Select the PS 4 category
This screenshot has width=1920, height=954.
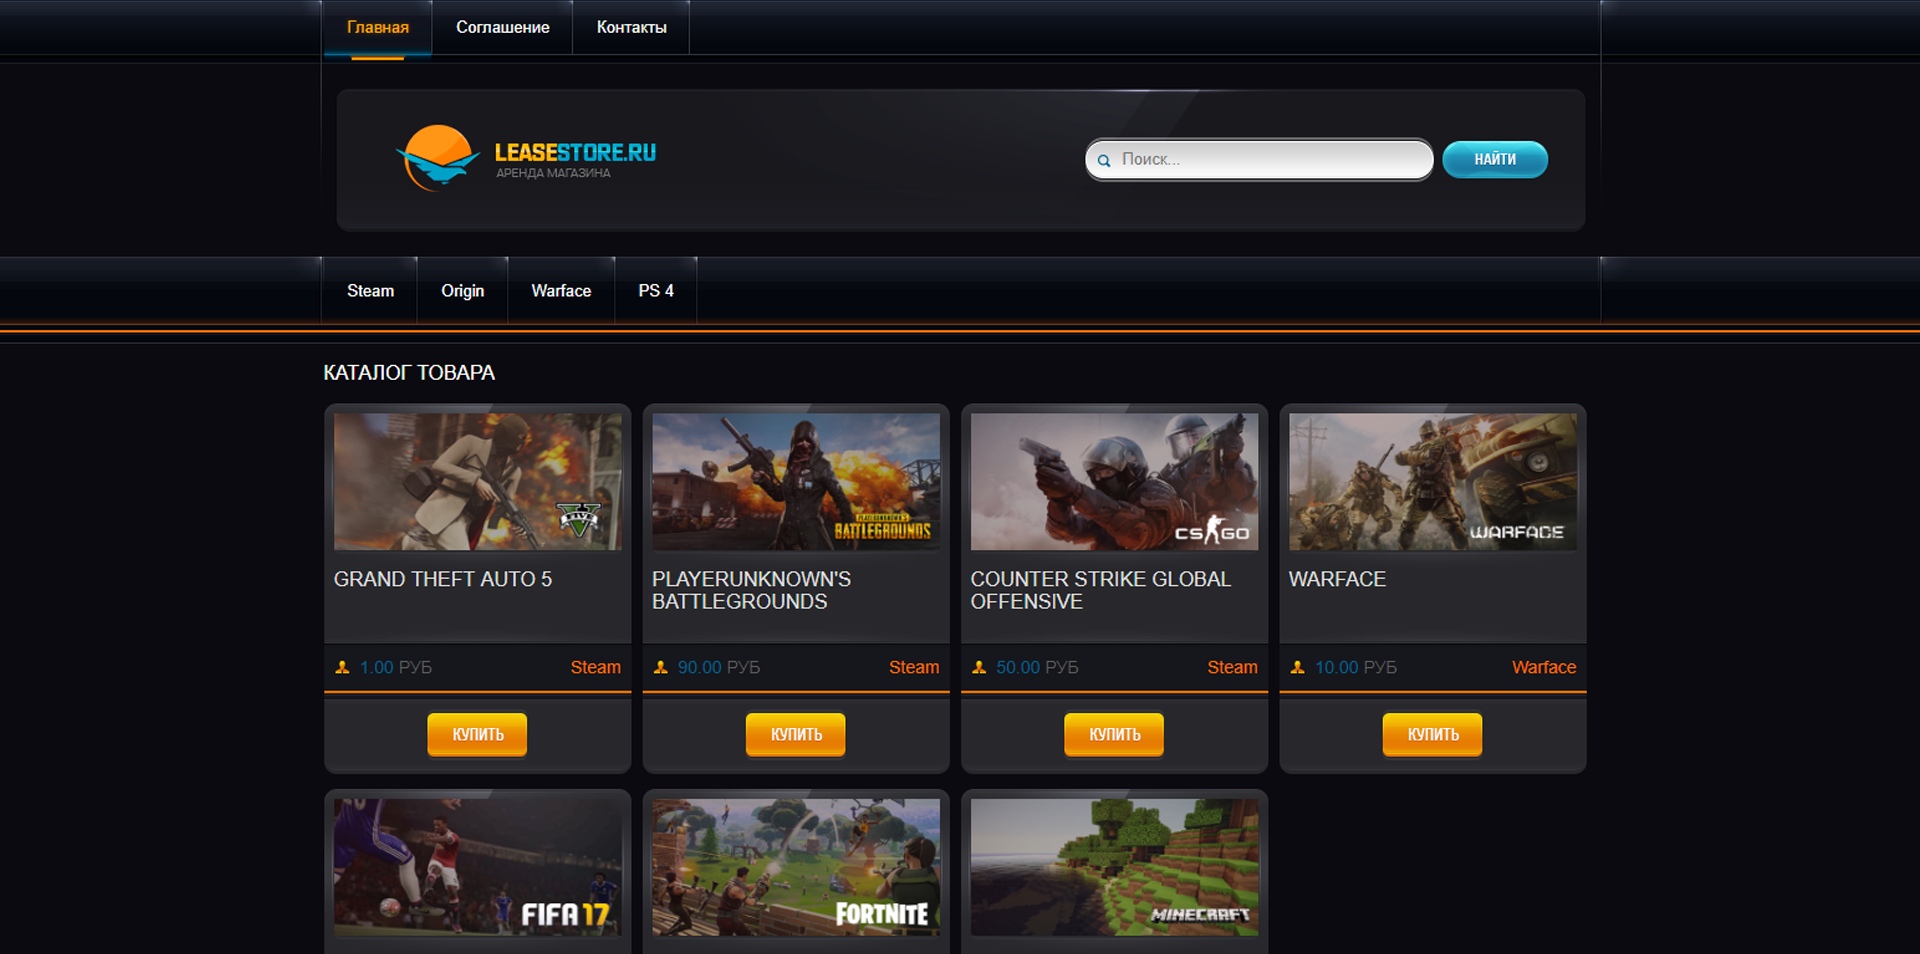coord(655,291)
